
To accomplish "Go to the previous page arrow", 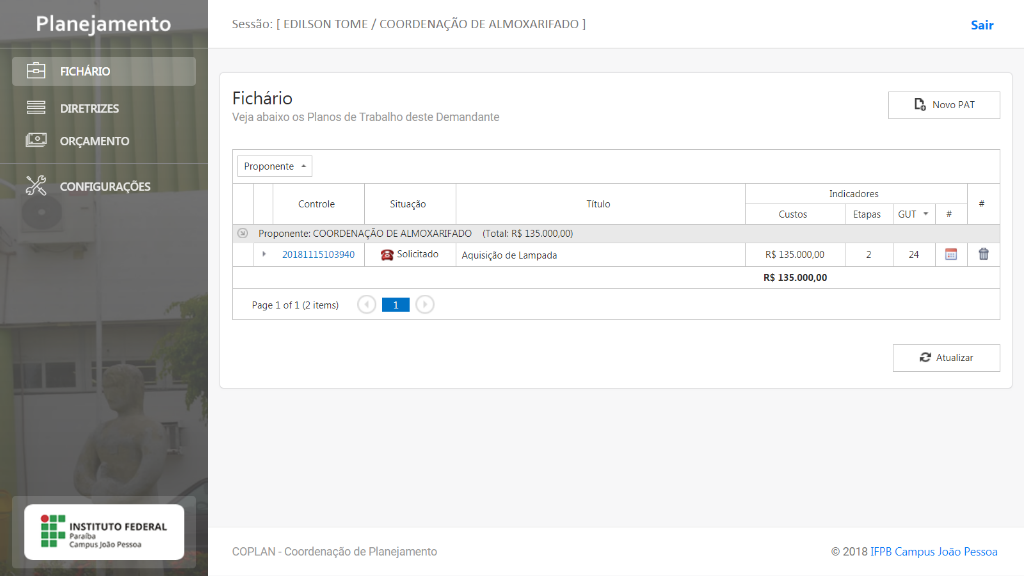I will click(367, 305).
